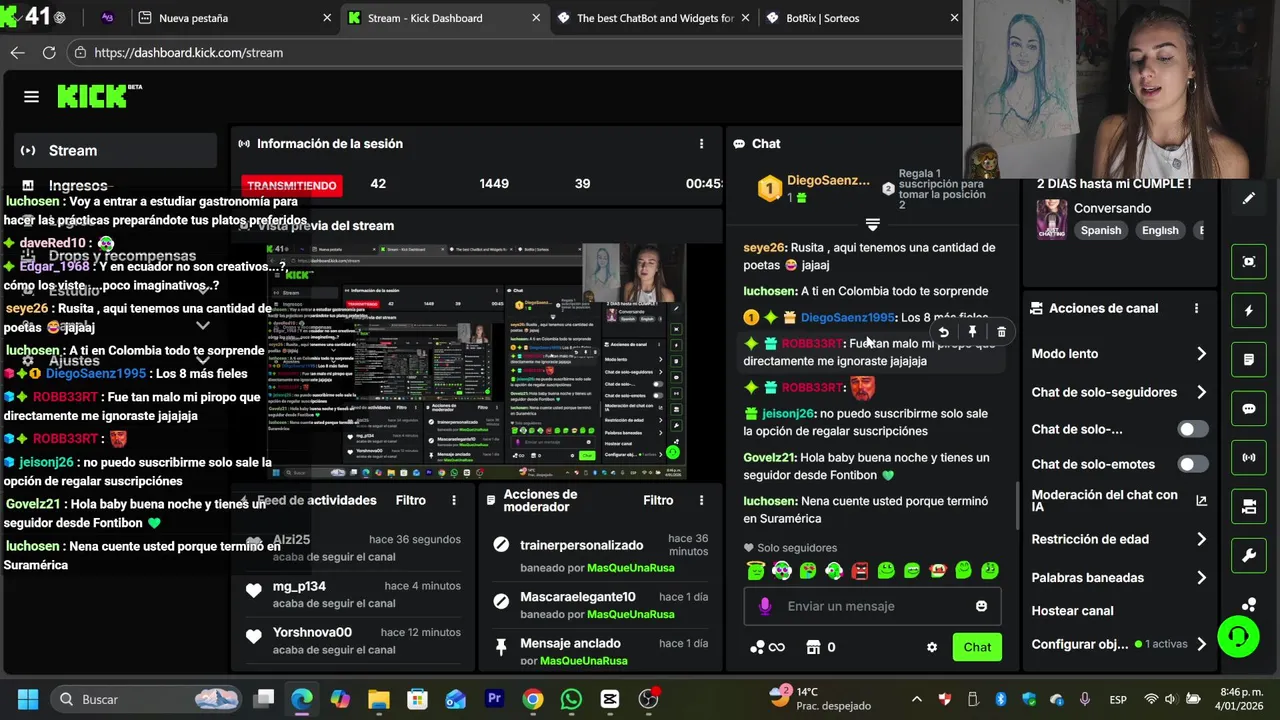
Task: Click the chat scrollbar thumb
Action: pos(1018,506)
